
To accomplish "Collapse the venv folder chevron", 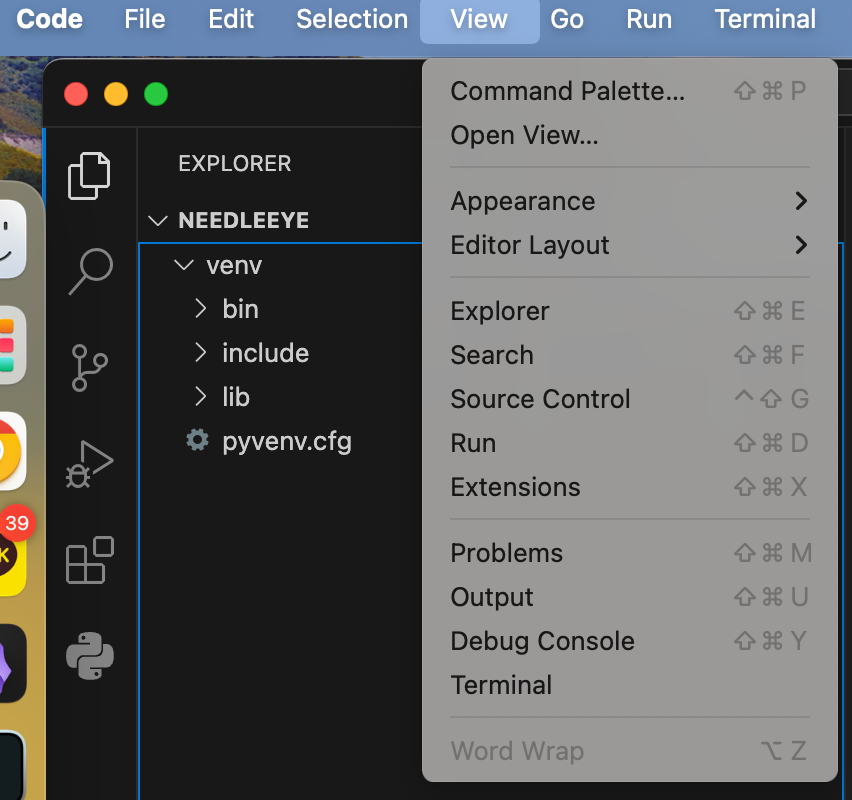I will pos(184,265).
